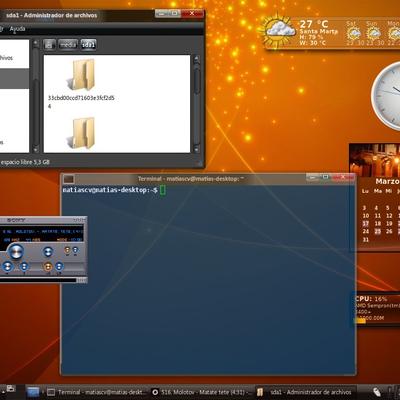The image size is (400, 400).
Task: Click the photo thumbnail above the calendar
Action: [374, 159]
